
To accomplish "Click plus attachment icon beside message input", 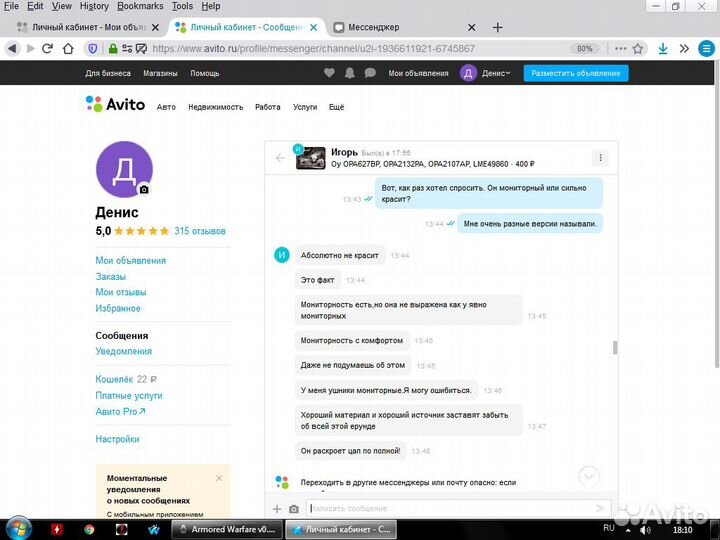I will [x=277, y=509].
